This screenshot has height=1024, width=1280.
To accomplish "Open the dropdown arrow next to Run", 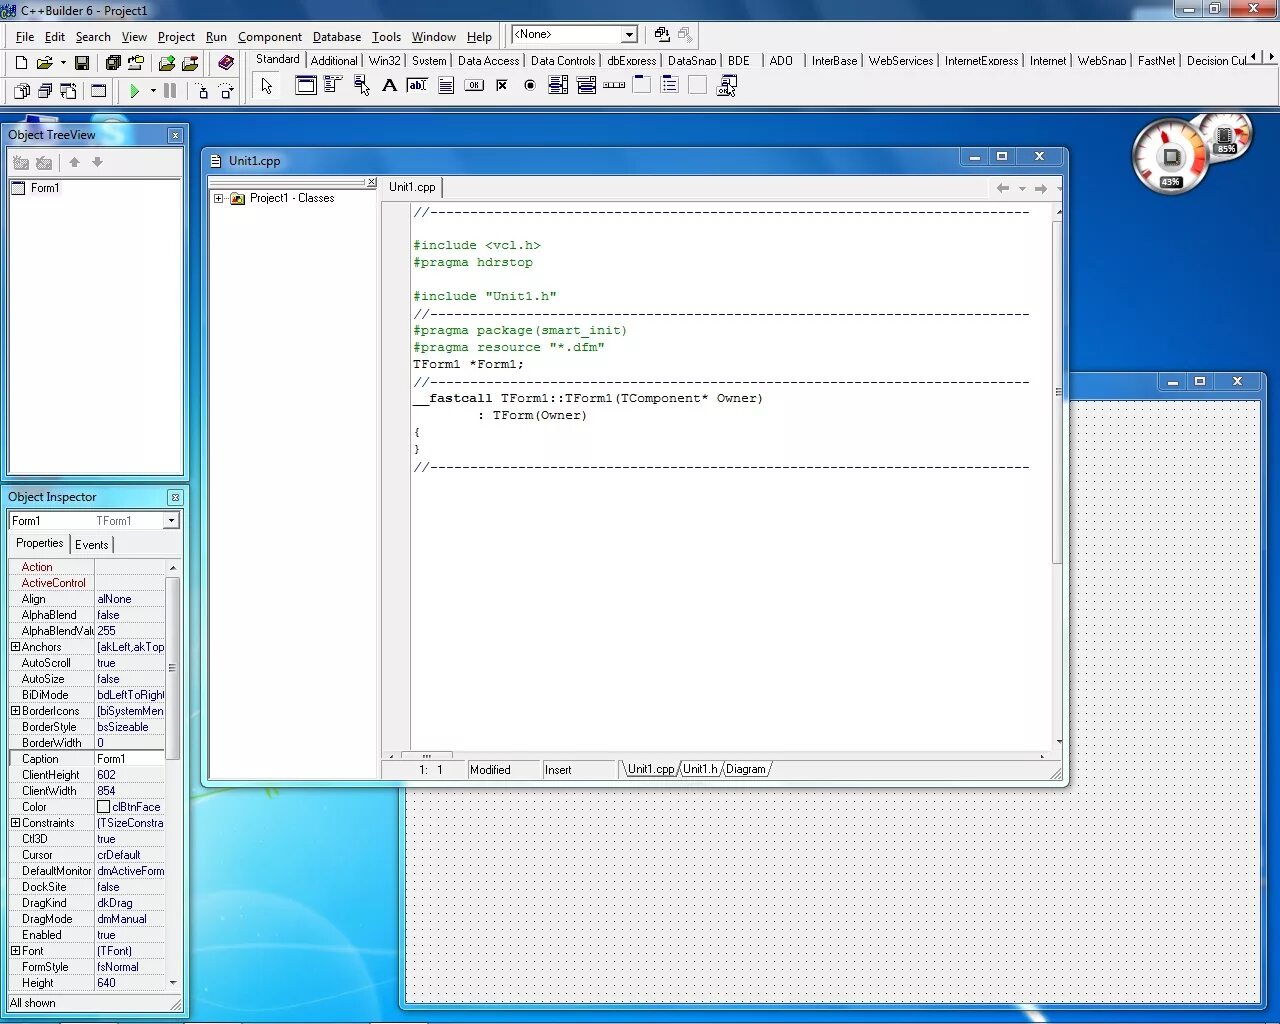I will pos(153,91).
